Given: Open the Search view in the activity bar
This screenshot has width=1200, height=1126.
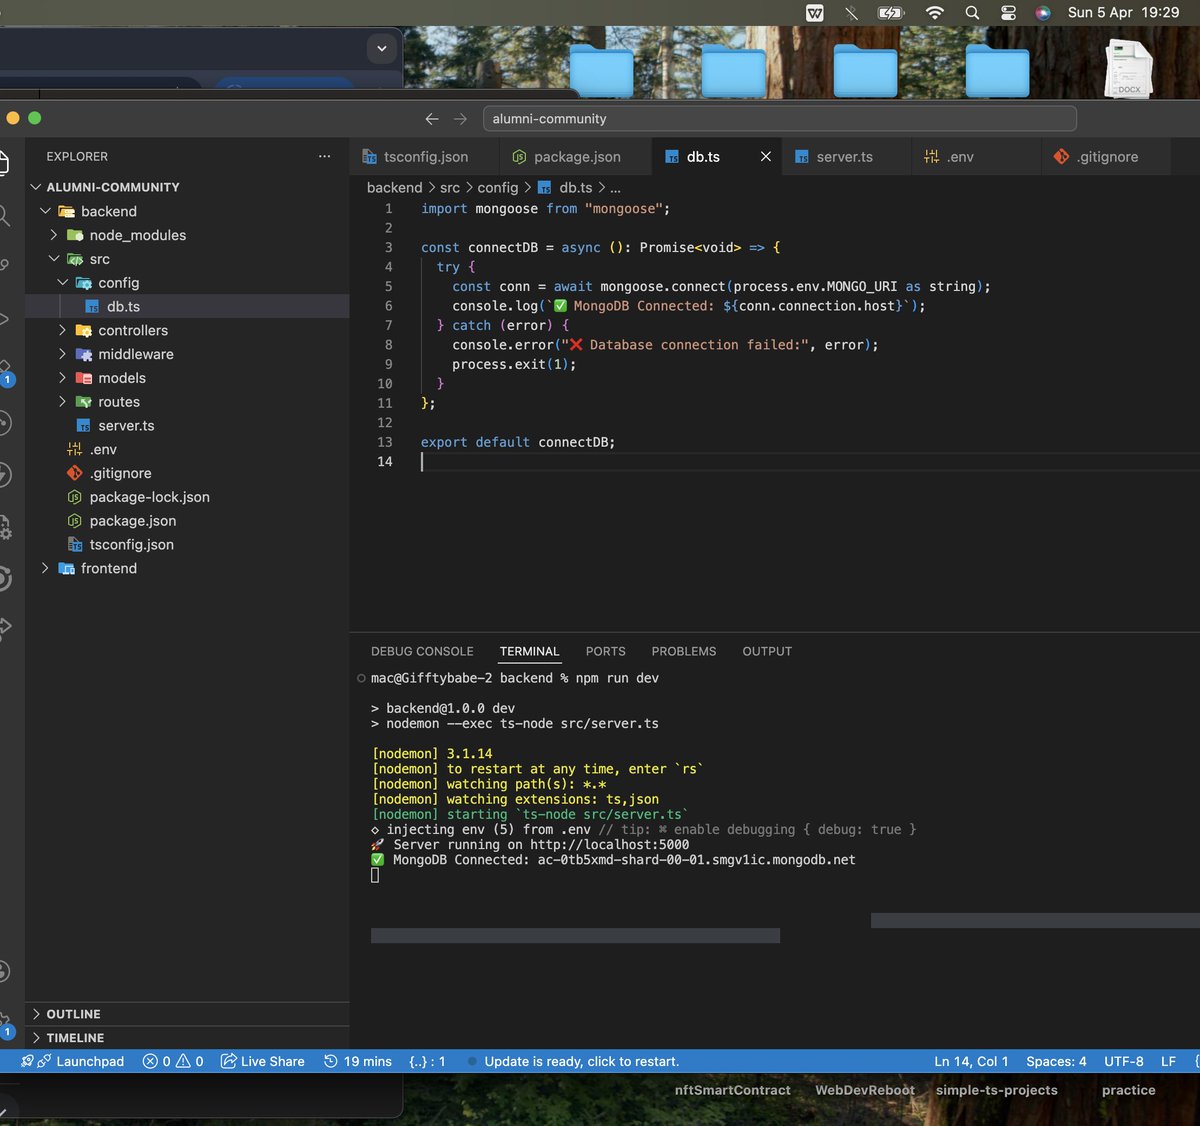Looking at the screenshot, I should click(5, 215).
